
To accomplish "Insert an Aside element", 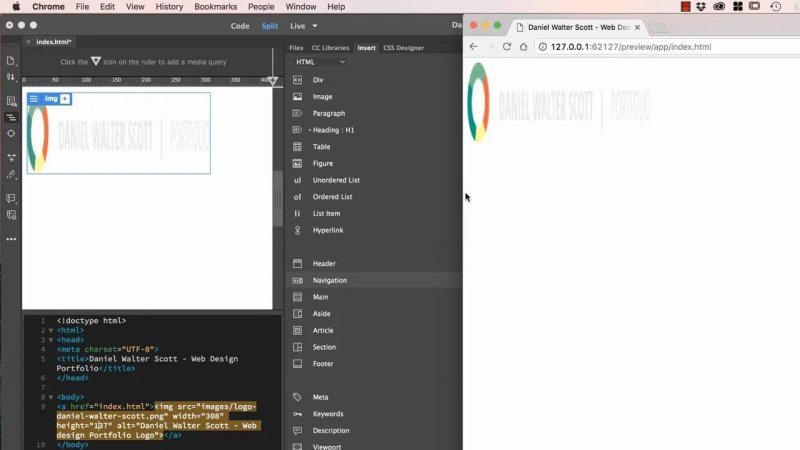I will [x=321, y=314].
